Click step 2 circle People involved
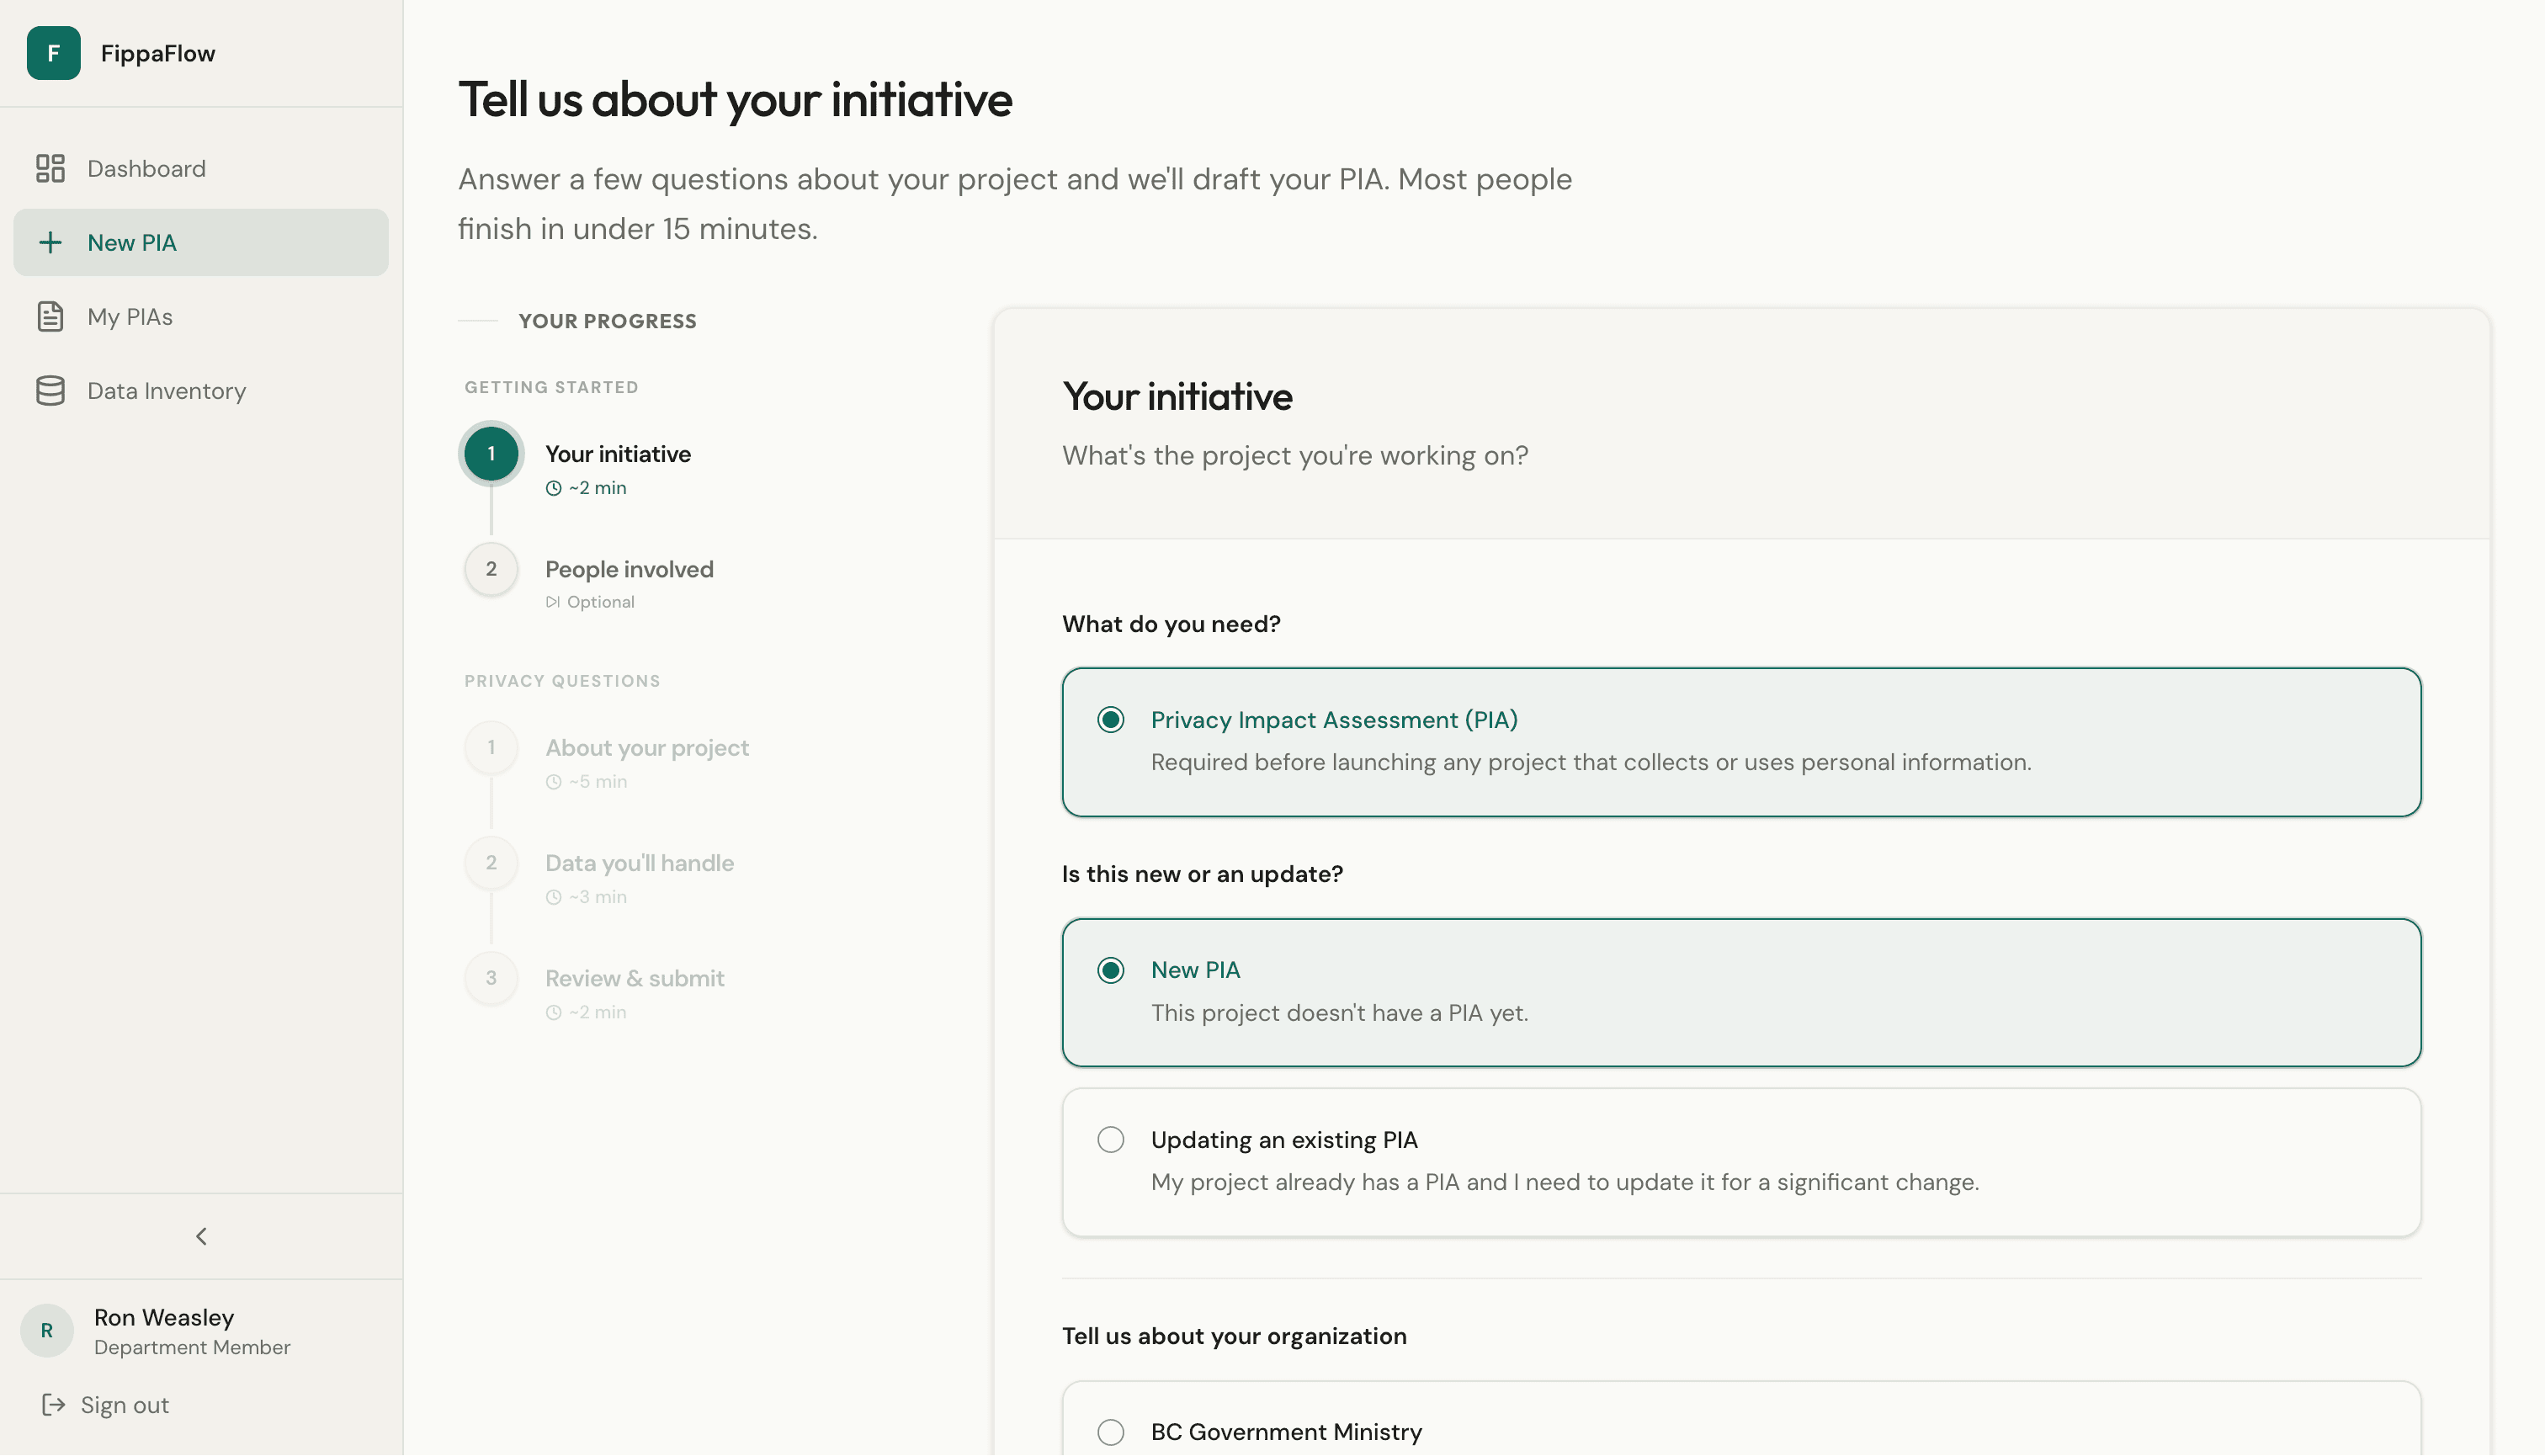 pos(491,568)
